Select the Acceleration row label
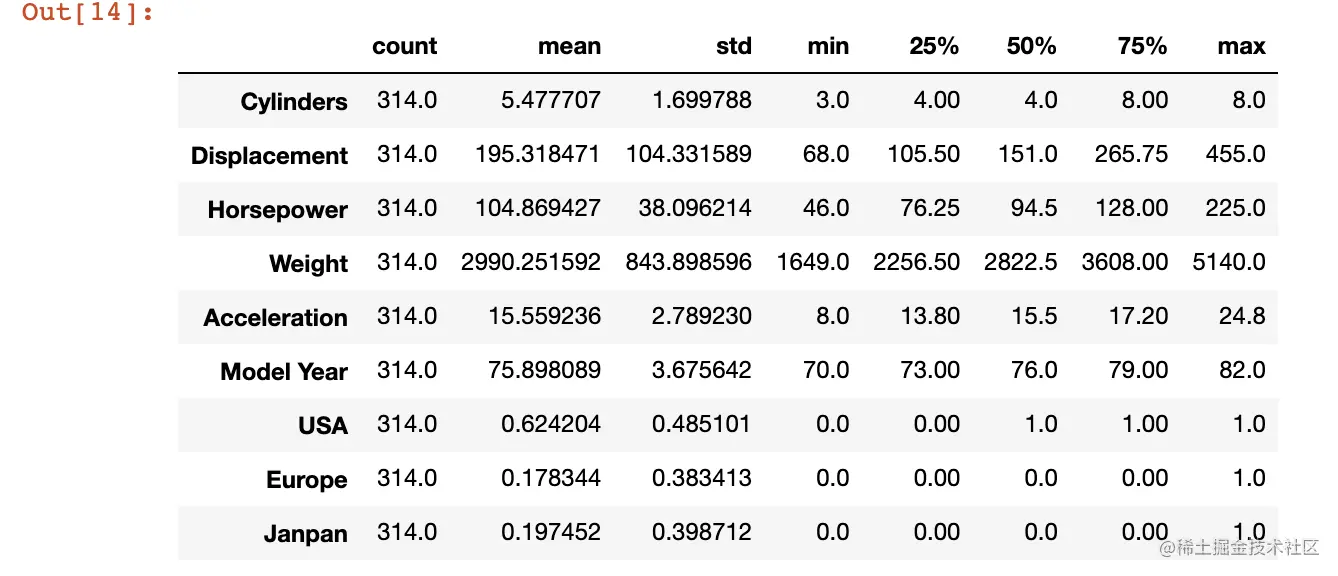Screen dimensions: 1338x576 coord(276,318)
